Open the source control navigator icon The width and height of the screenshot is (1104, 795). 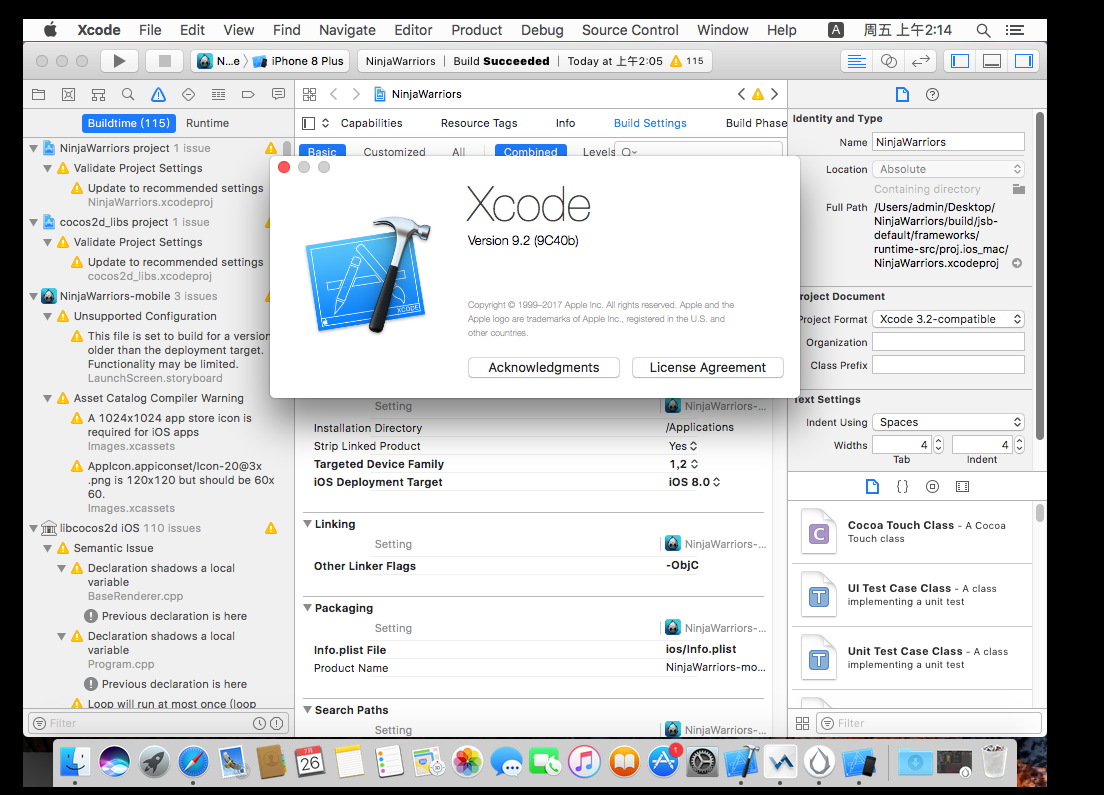(68, 94)
